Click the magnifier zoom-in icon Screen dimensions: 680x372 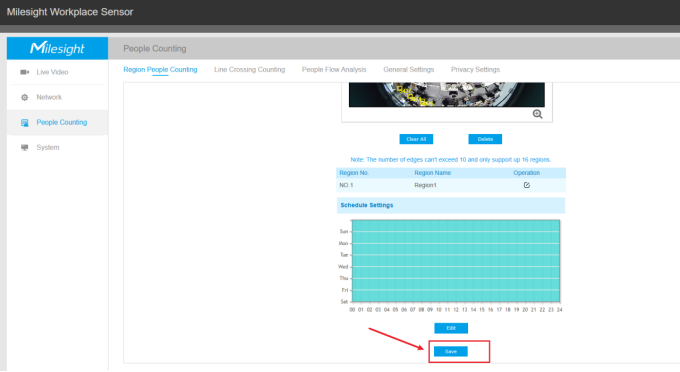click(537, 114)
